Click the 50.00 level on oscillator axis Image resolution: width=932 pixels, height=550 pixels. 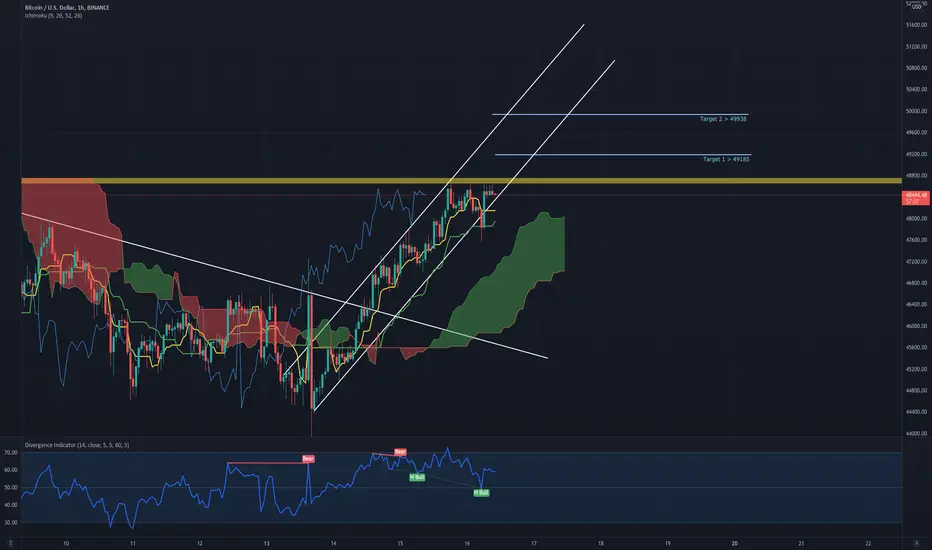point(11,488)
